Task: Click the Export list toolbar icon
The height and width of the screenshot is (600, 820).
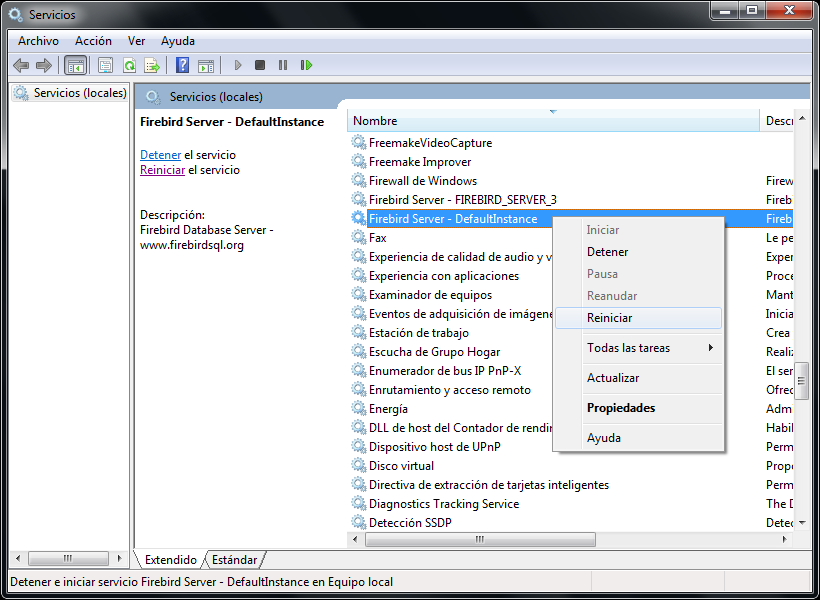Action: point(152,65)
